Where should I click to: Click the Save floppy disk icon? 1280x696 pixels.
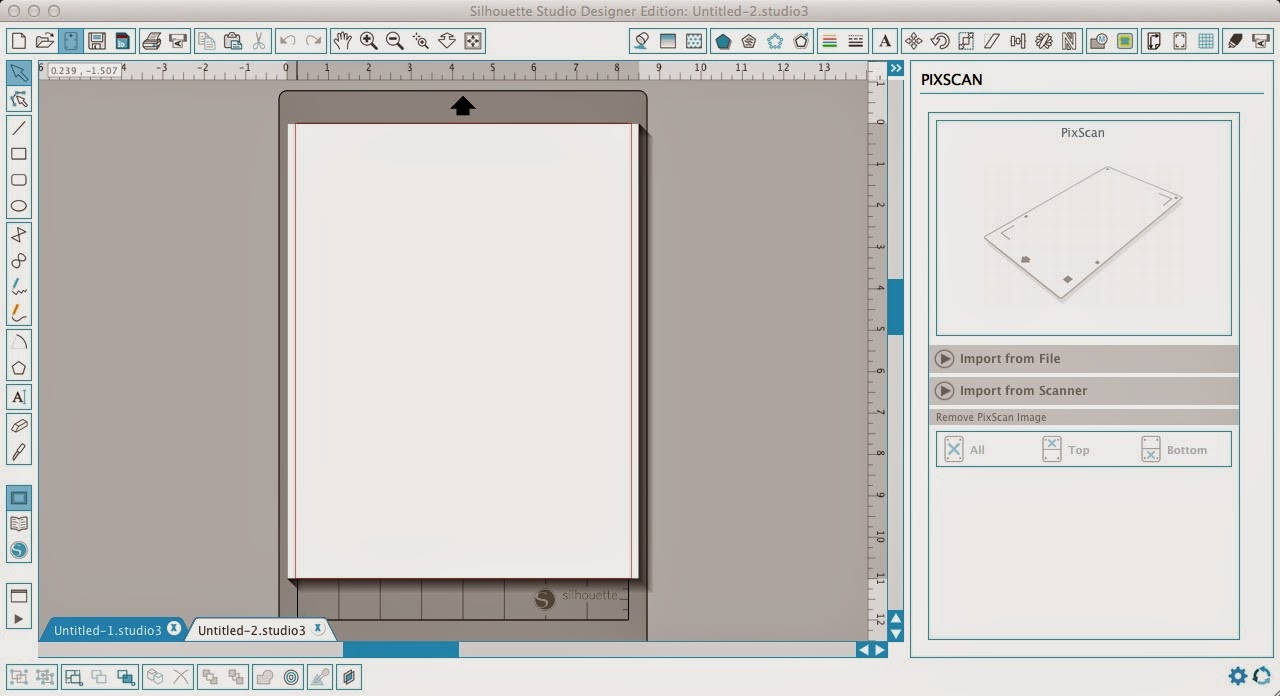coord(96,41)
